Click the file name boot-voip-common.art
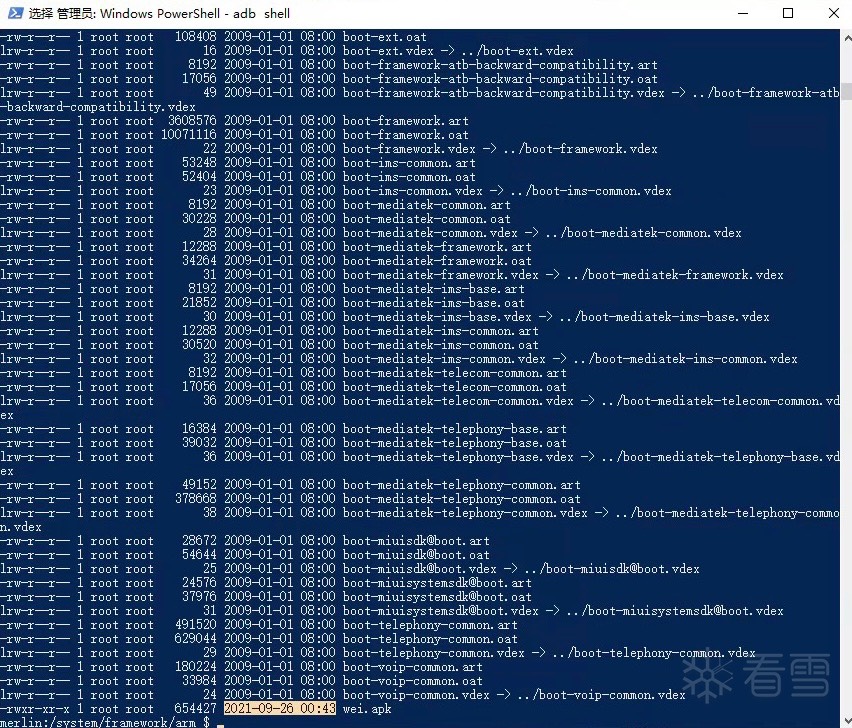 413,667
